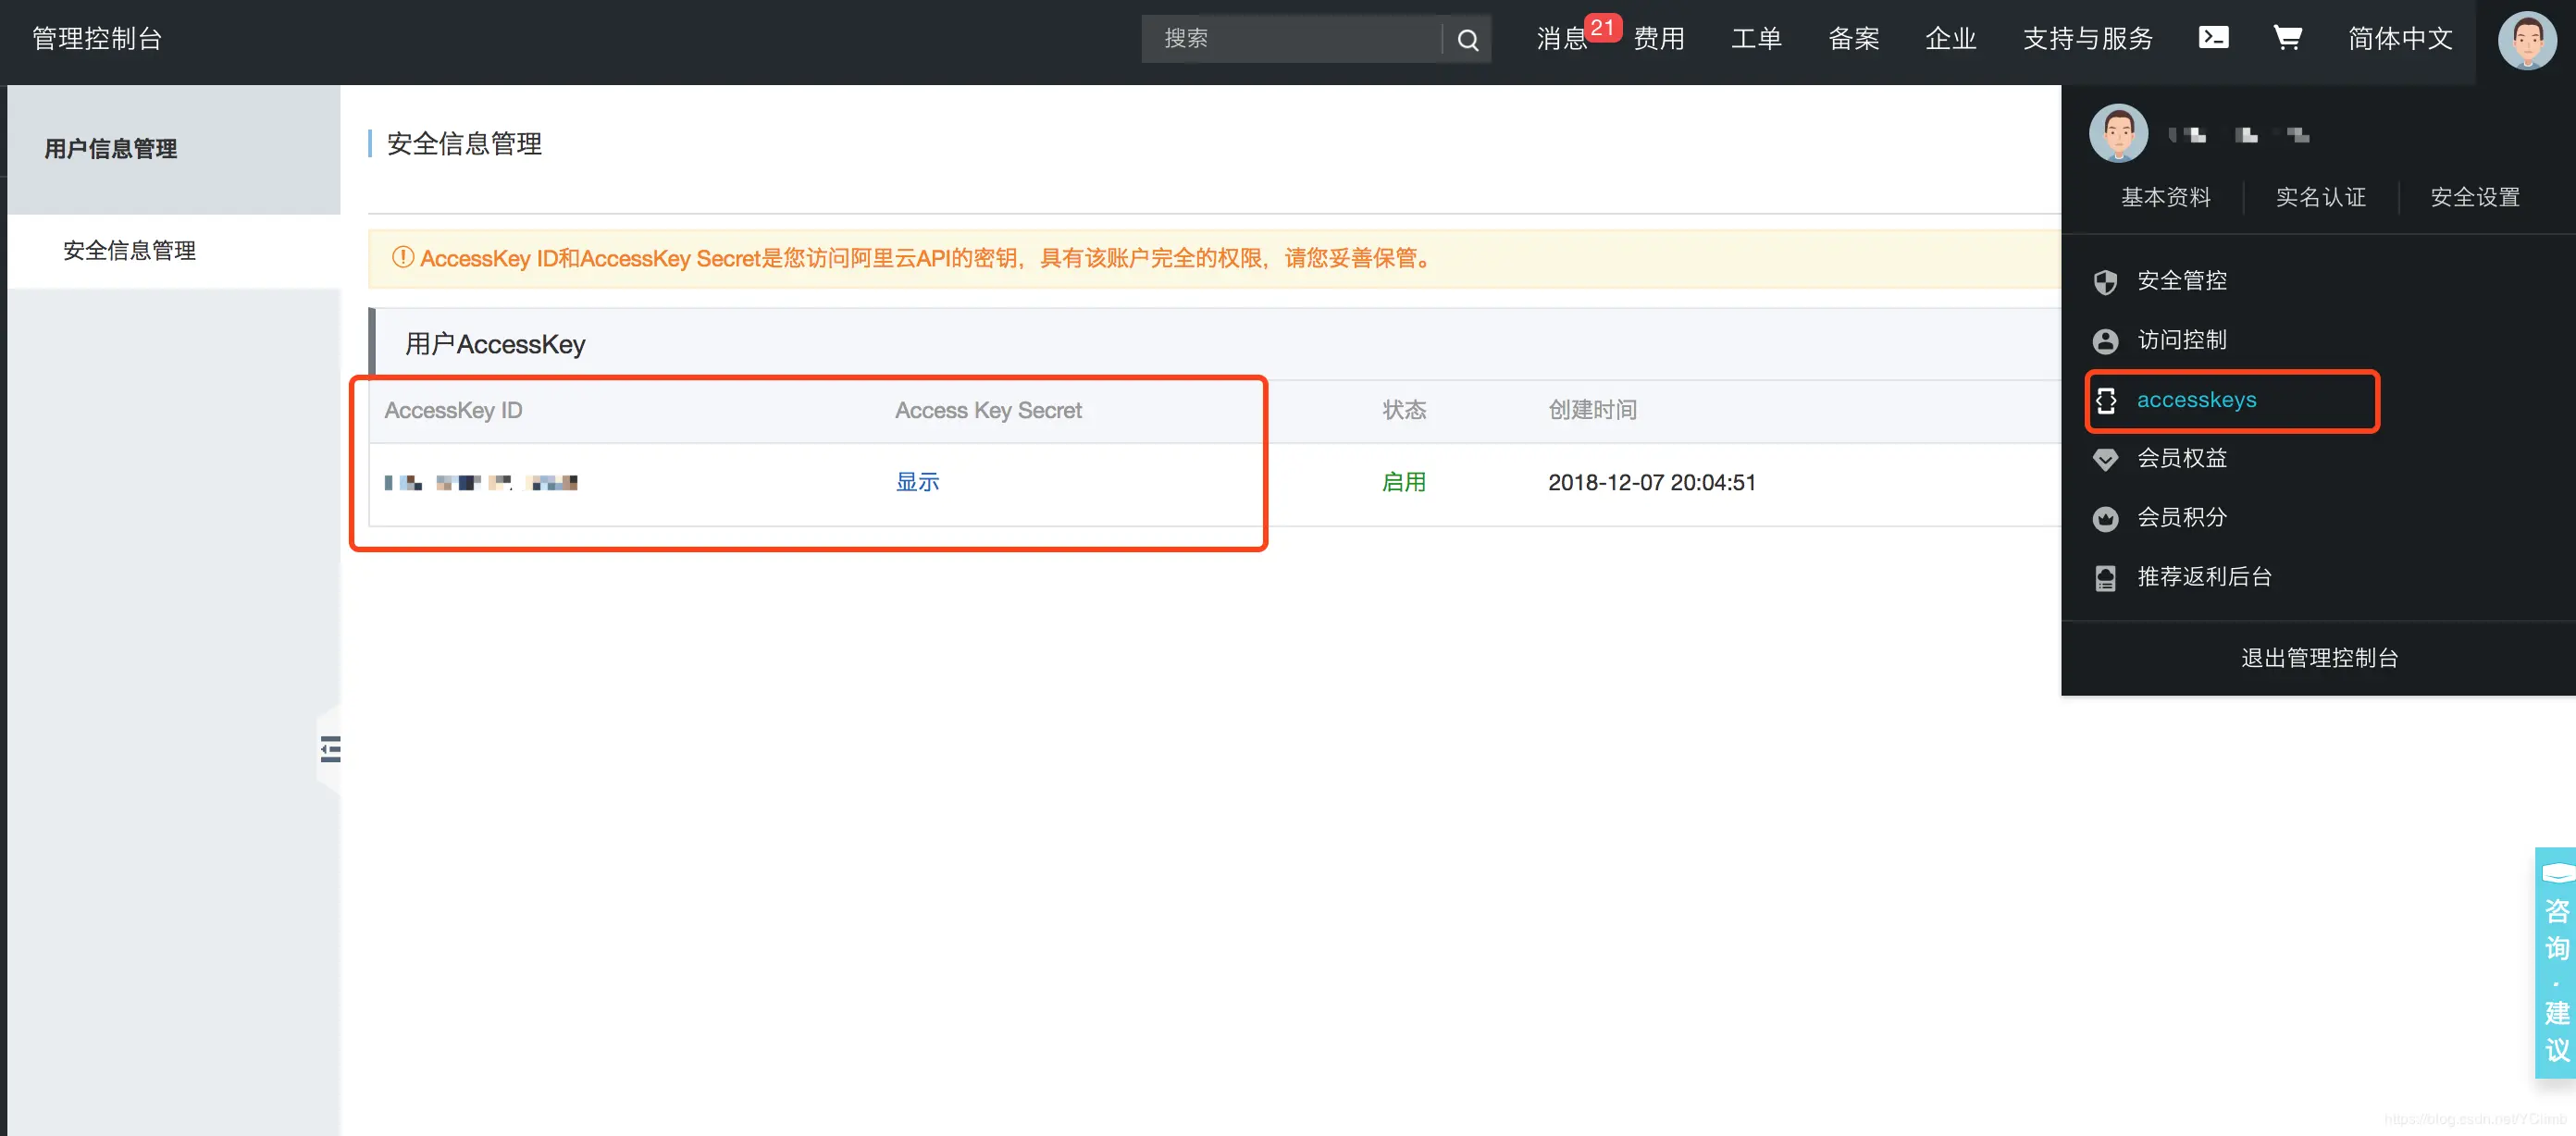Click the 会员权益 diamond icon
This screenshot has width=2576, height=1136.
point(2106,459)
